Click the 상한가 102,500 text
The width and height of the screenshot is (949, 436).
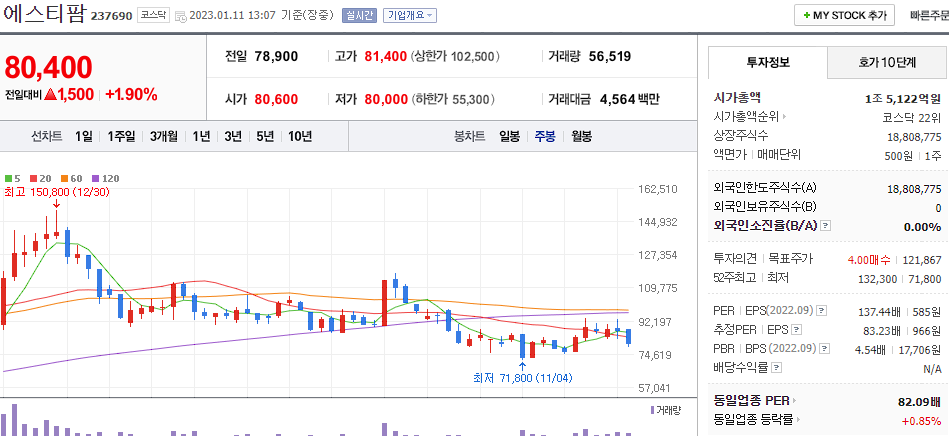(x=455, y=57)
